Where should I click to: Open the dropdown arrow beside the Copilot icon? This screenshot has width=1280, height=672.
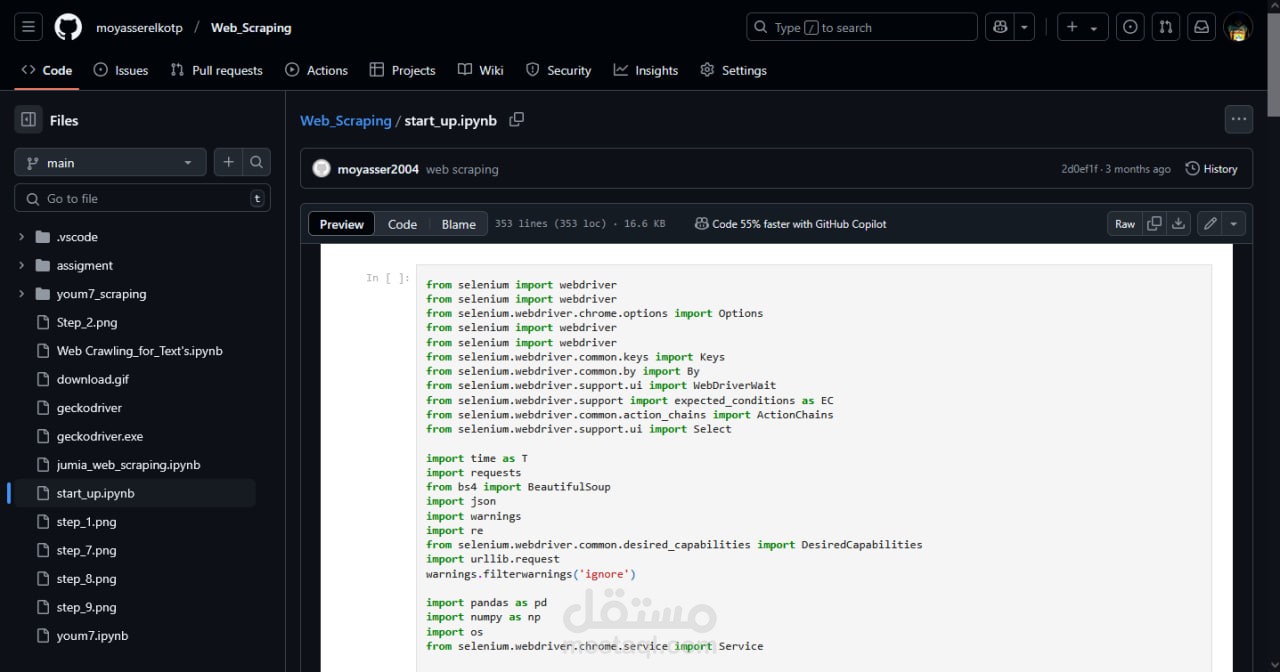[1024, 27]
